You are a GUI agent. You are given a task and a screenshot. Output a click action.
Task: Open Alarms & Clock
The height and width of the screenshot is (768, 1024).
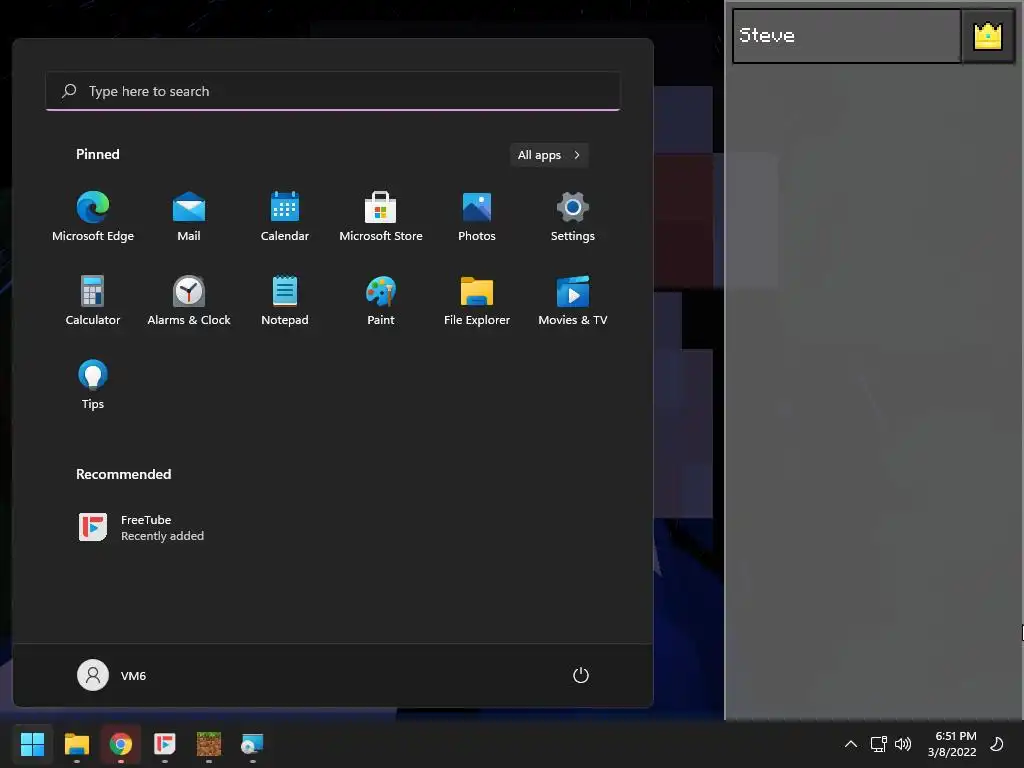(189, 300)
